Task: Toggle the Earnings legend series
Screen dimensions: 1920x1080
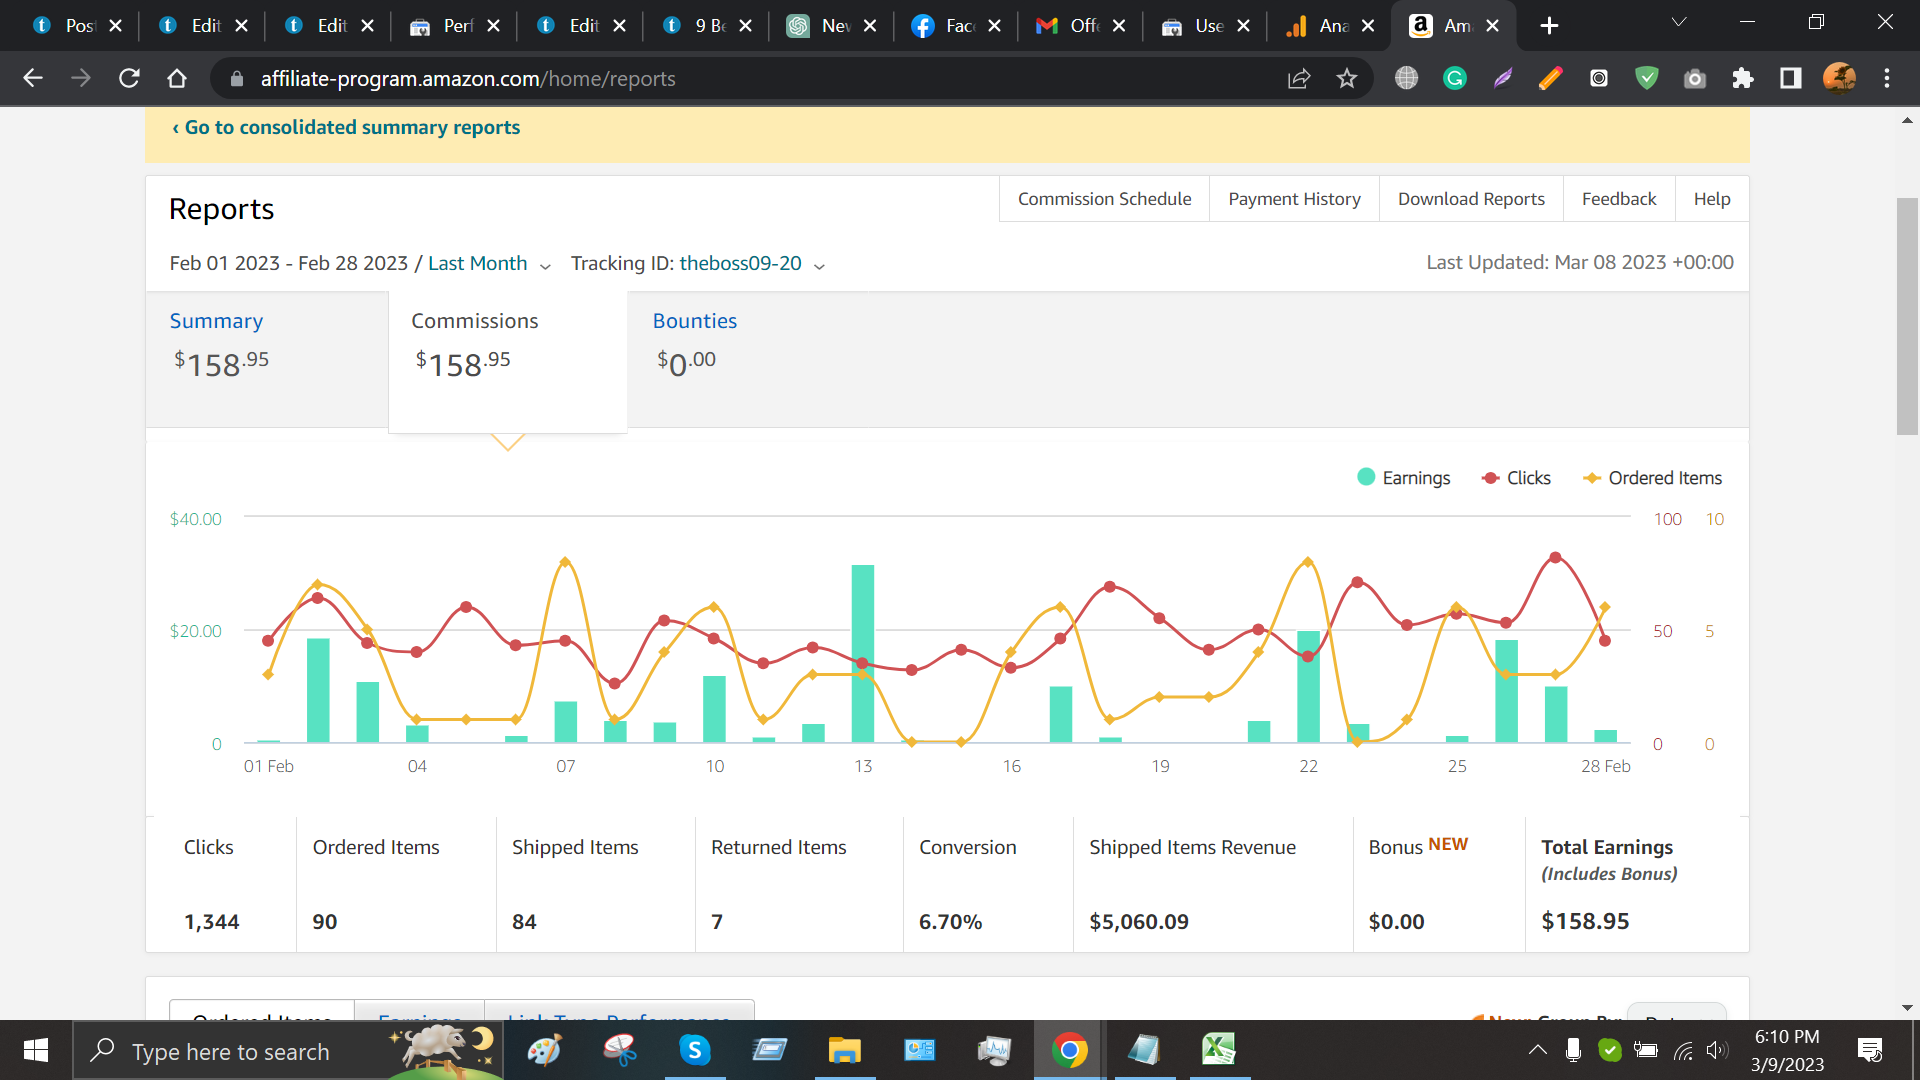Action: 1404,478
